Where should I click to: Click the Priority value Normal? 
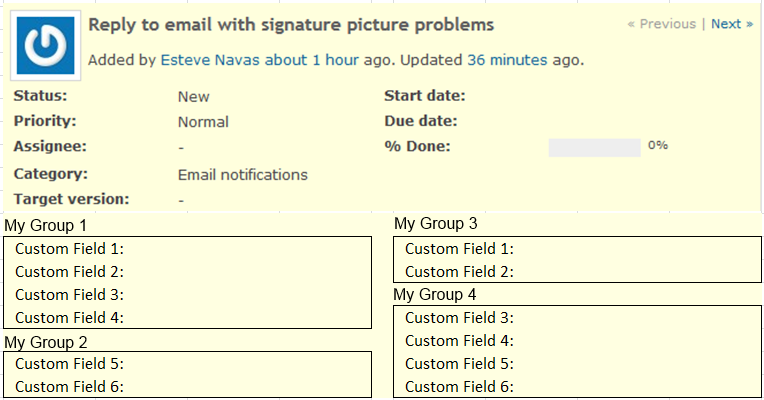(203, 122)
